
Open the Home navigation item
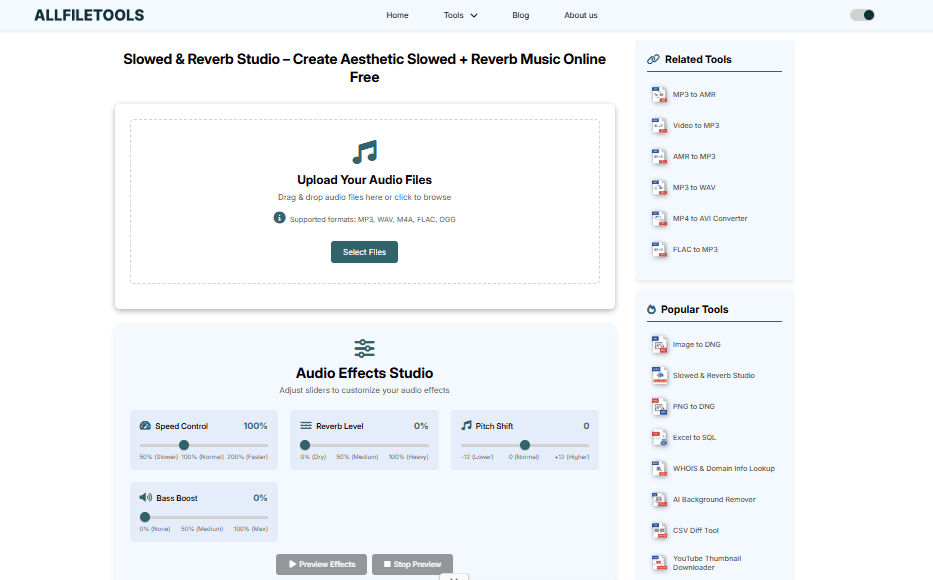pyautogui.click(x=397, y=15)
